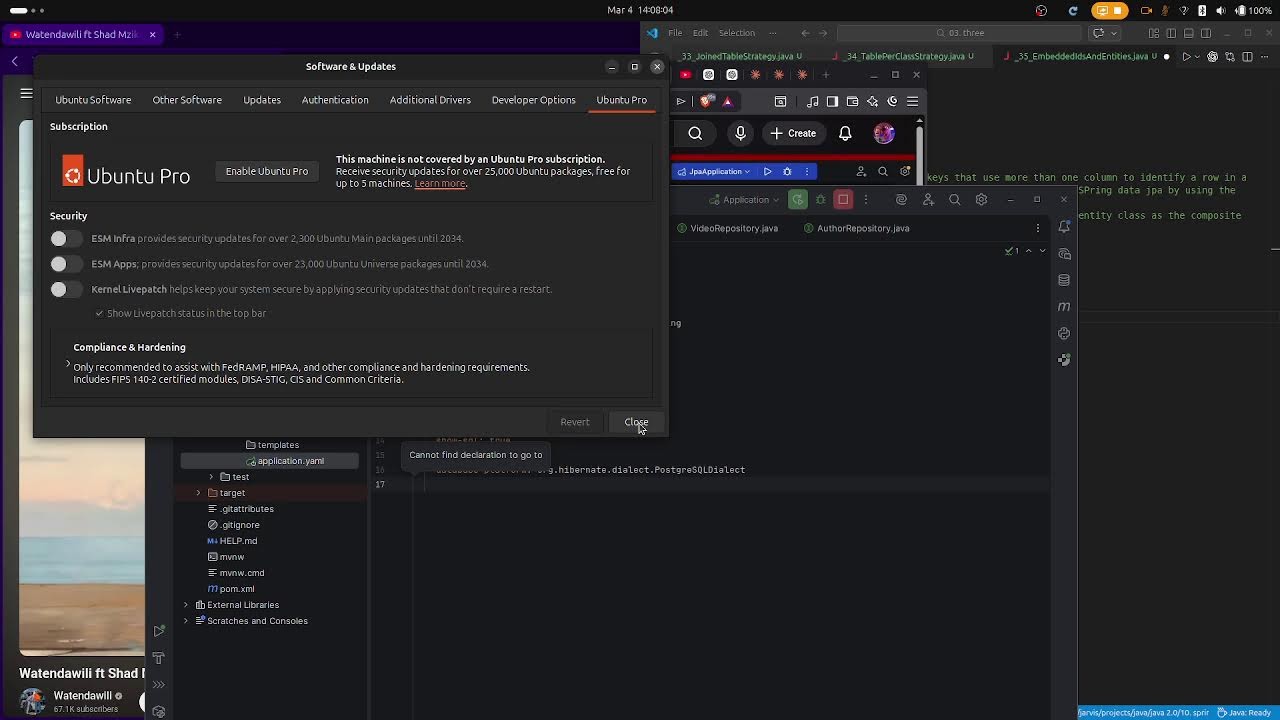Click JpaApplication debug bug icon
1280x720 pixels.
tap(787, 171)
